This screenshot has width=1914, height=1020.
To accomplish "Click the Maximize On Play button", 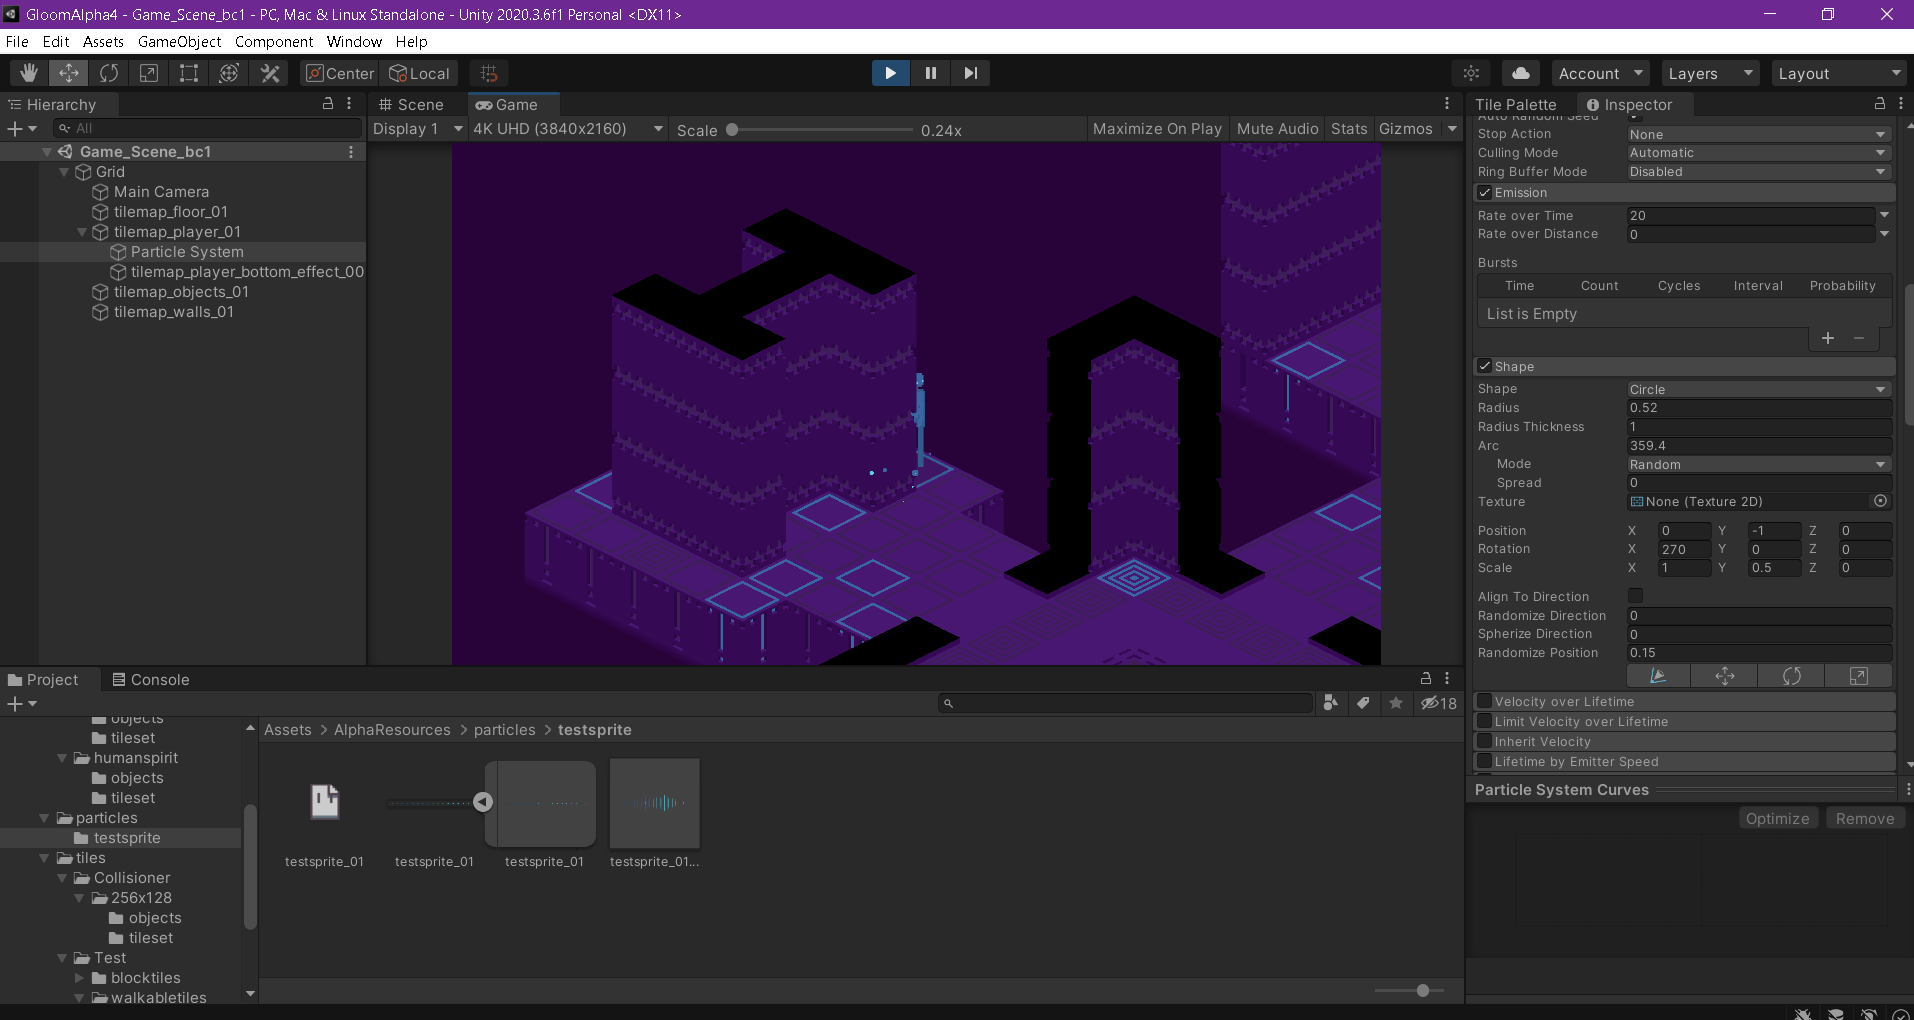I will pyautogui.click(x=1157, y=129).
